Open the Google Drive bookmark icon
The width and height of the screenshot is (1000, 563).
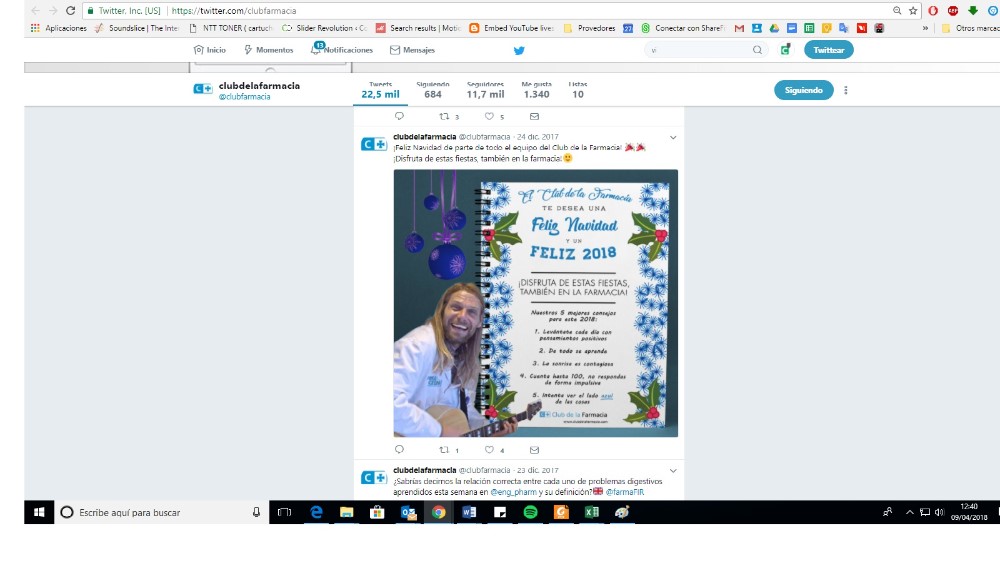(774, 28)
